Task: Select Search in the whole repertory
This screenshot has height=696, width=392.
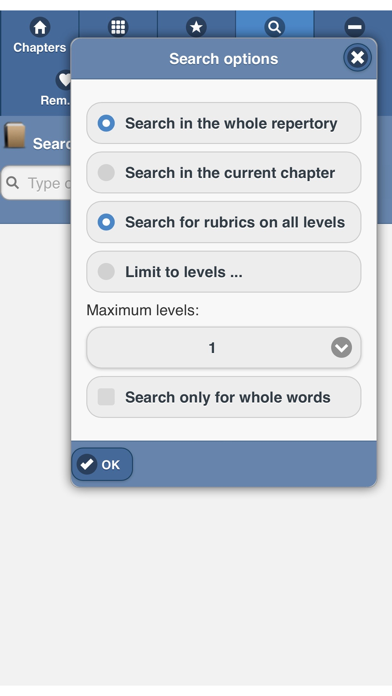Action: pyautogui.click(x=224, y=123)
